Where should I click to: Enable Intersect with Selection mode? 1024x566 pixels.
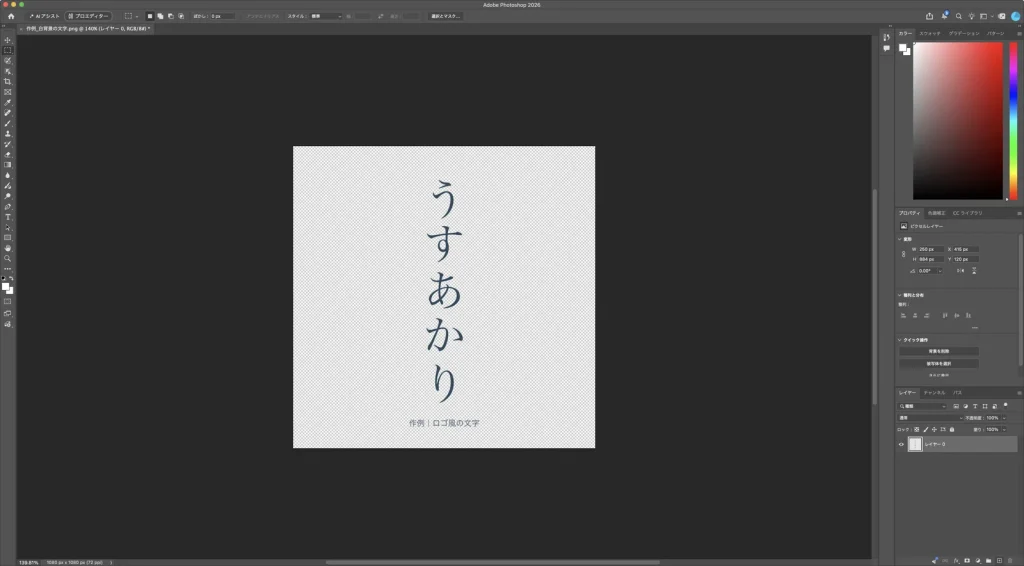pos(181,16)
